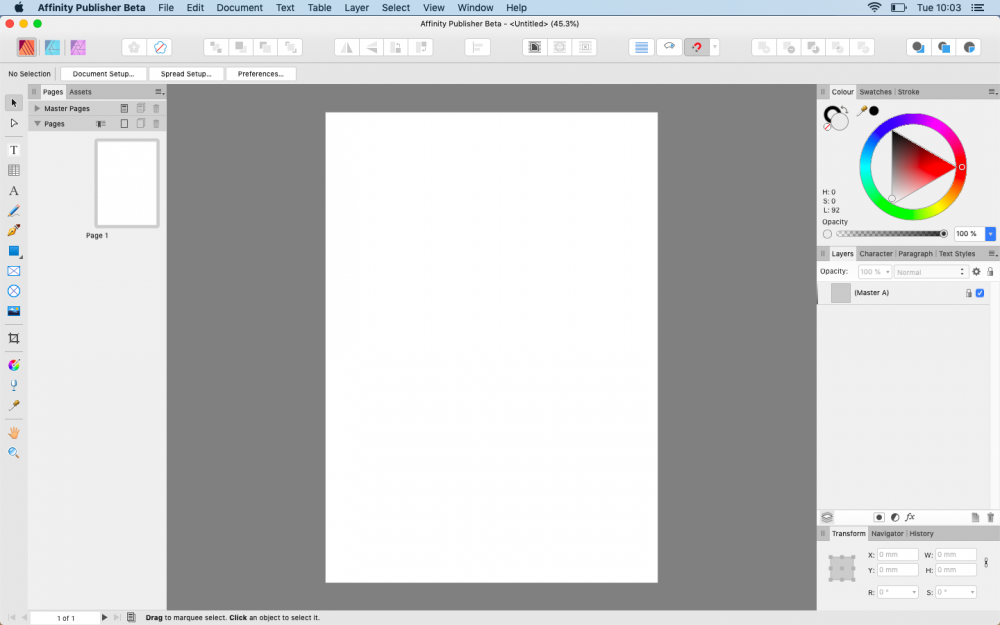Screen dimensions: 1000x625
Task: Open the Document menu
Action: (x=239, y=7)
